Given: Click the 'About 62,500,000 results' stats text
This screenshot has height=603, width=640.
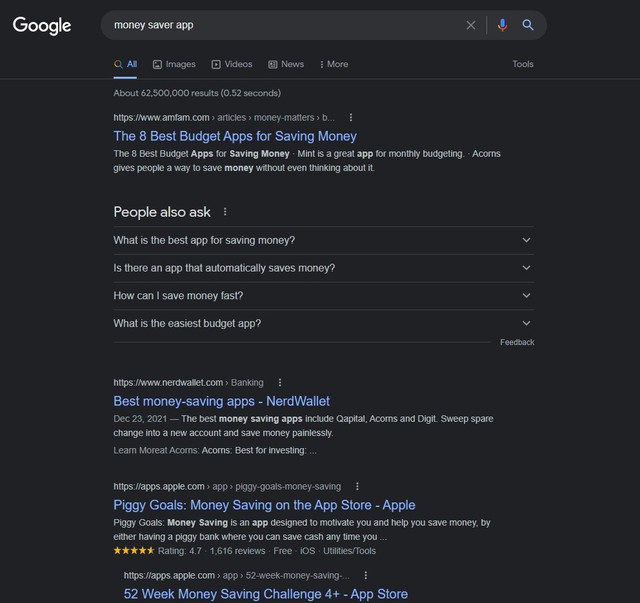Looking at the screenshot, I should 197,93.
